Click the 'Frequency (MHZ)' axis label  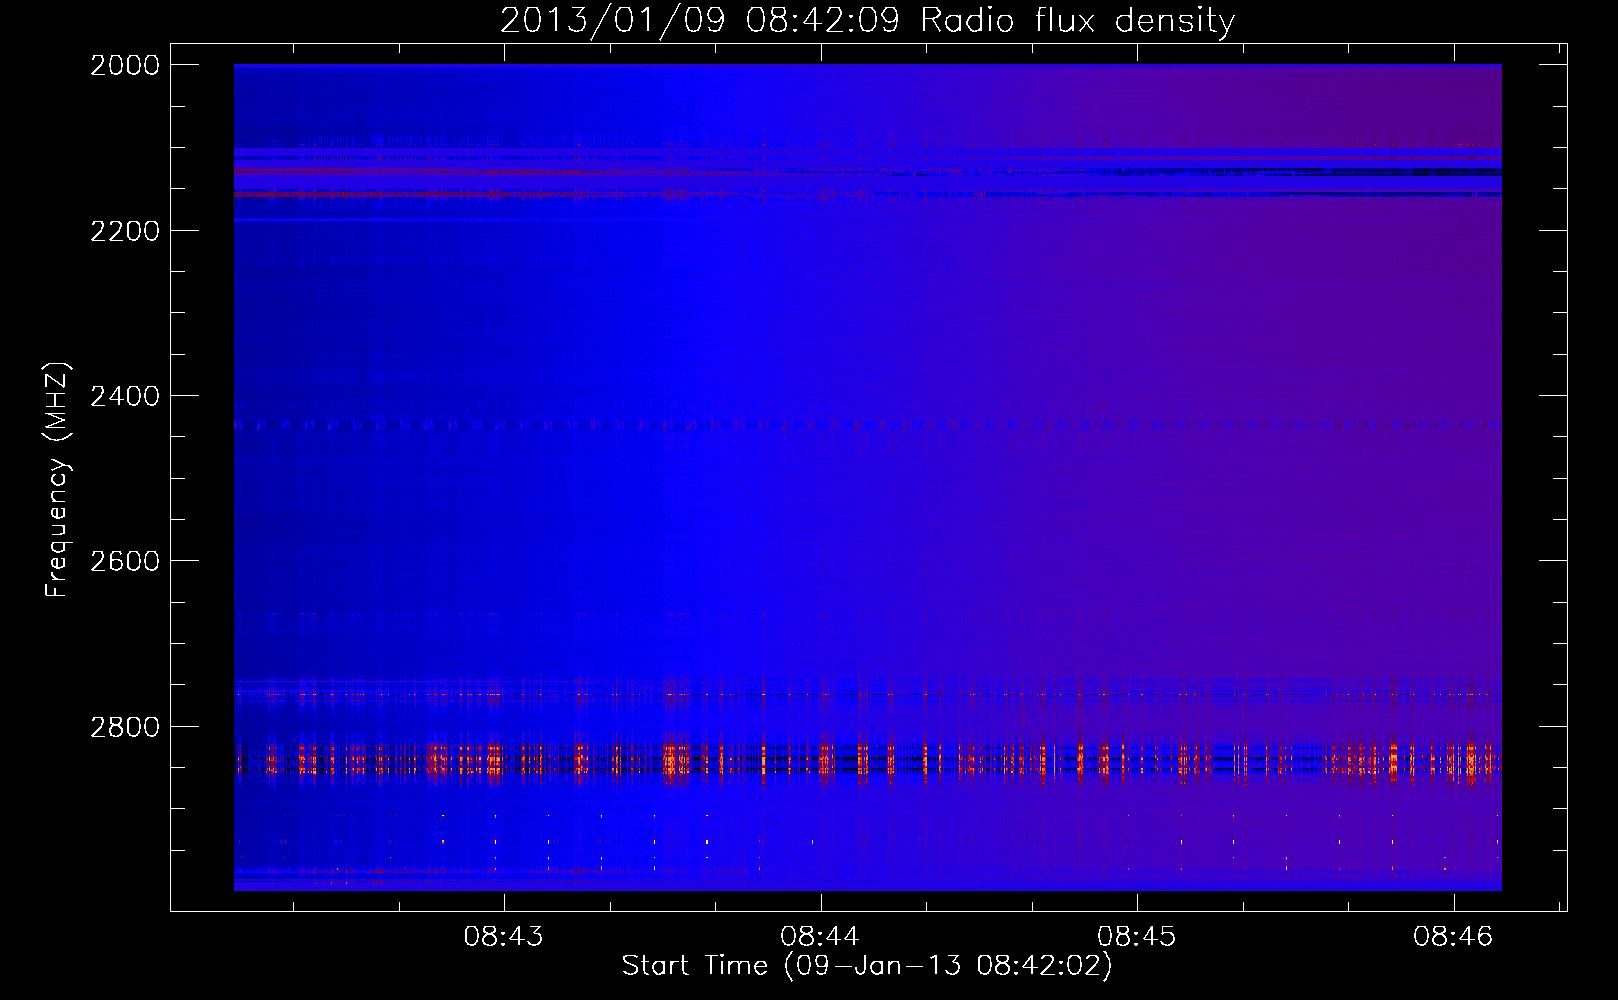[x=57, y=480]
